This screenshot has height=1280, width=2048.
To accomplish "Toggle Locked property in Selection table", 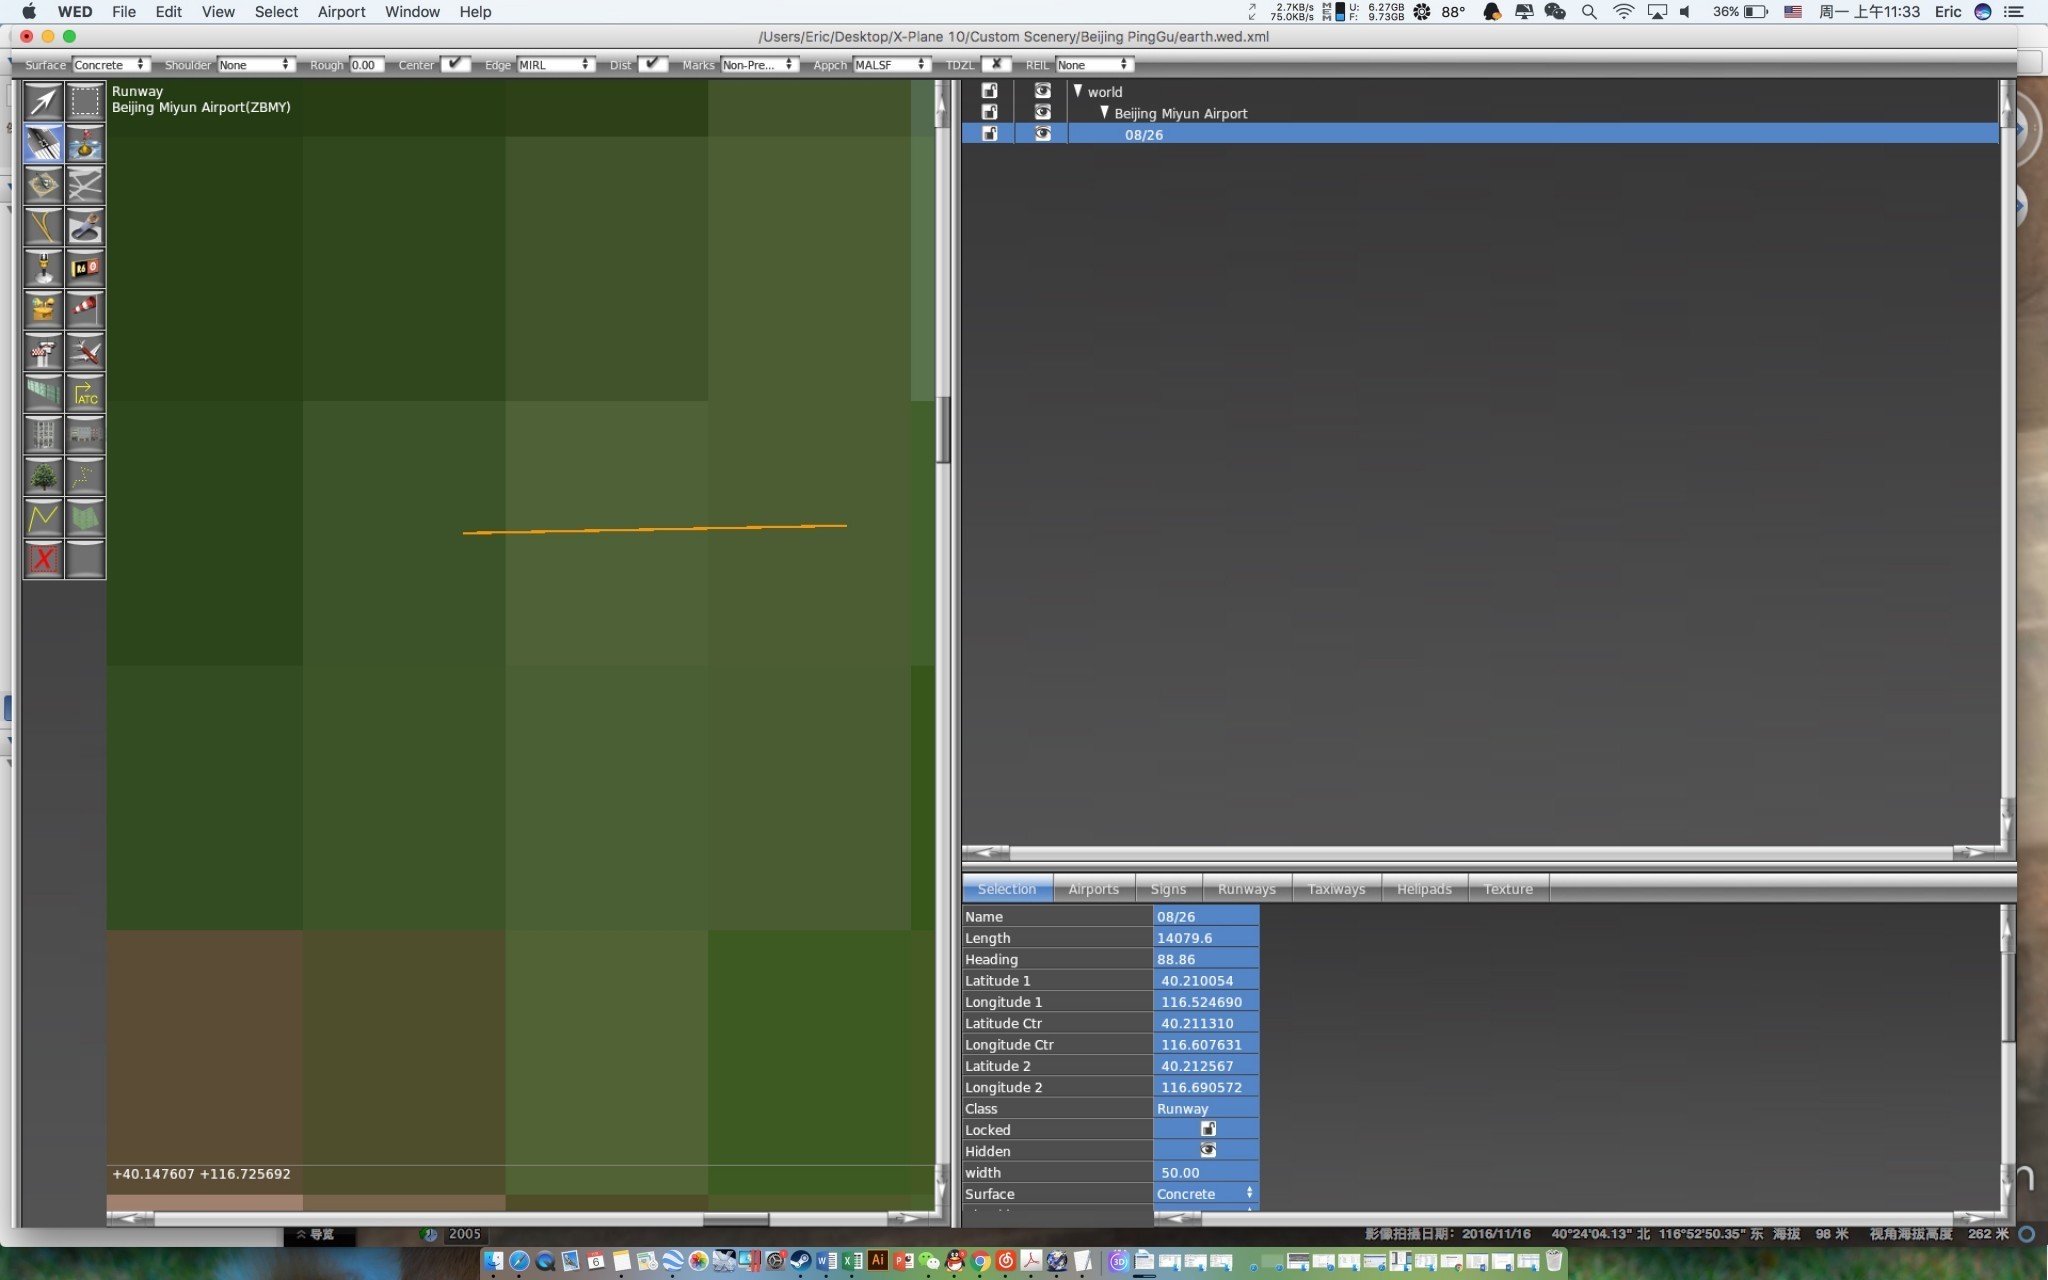I will (x=1207, y=1129).
